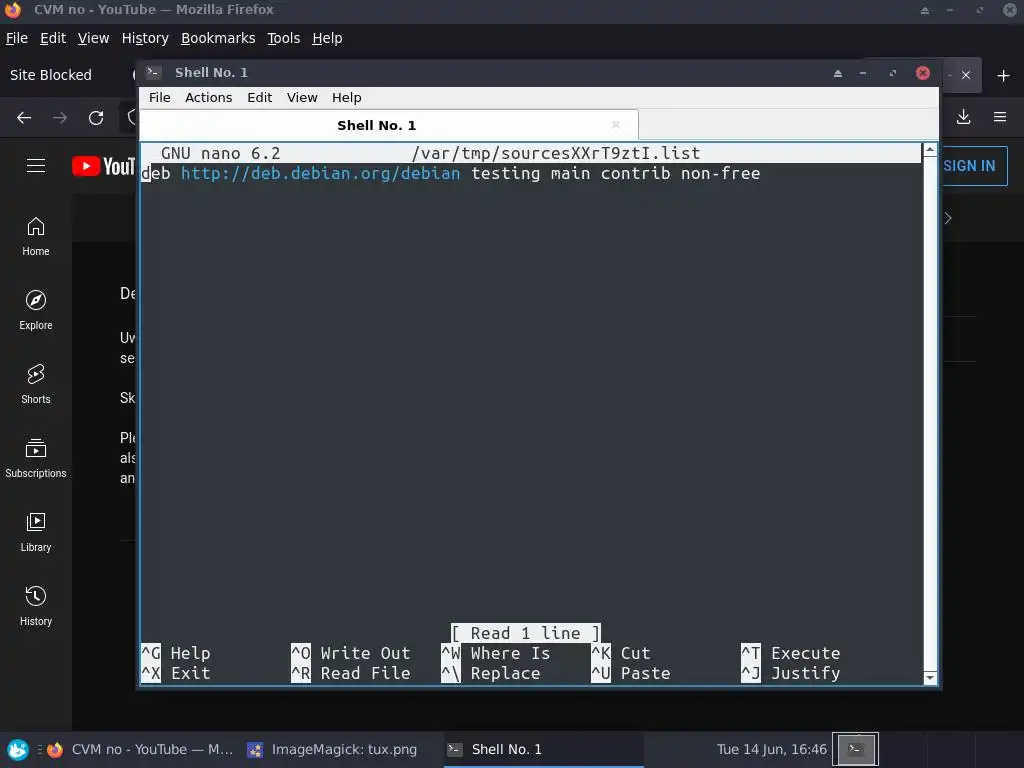Image resolution: width=1024 pixels, height=768 pixels.
Task: Open terminal Help menu
Action: tap(346, 97)
